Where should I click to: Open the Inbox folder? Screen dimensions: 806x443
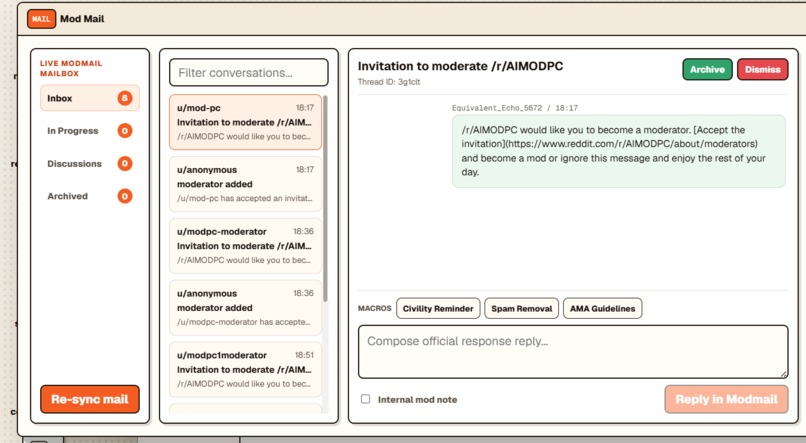90,98
